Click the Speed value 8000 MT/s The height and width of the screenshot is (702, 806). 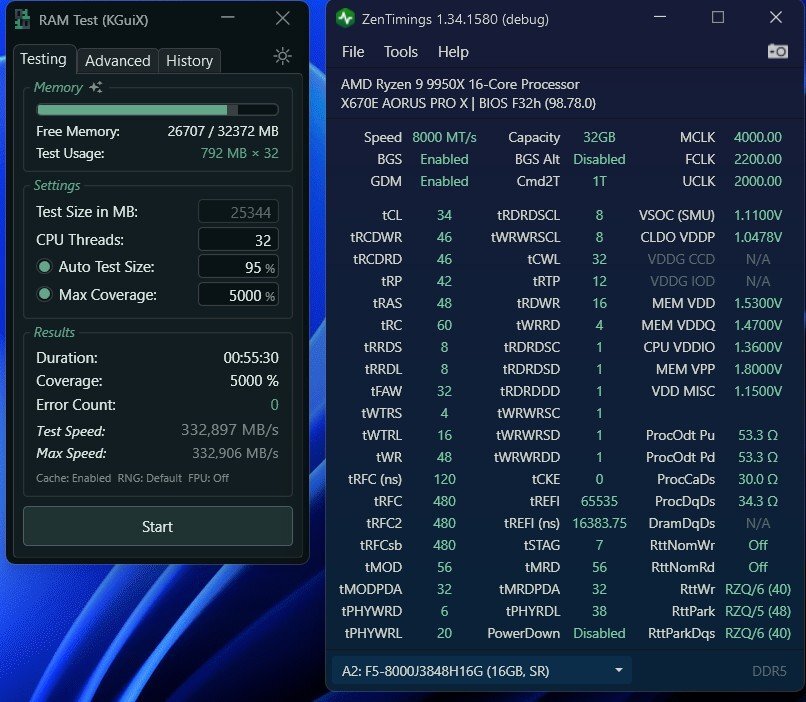tap(444, 137)
